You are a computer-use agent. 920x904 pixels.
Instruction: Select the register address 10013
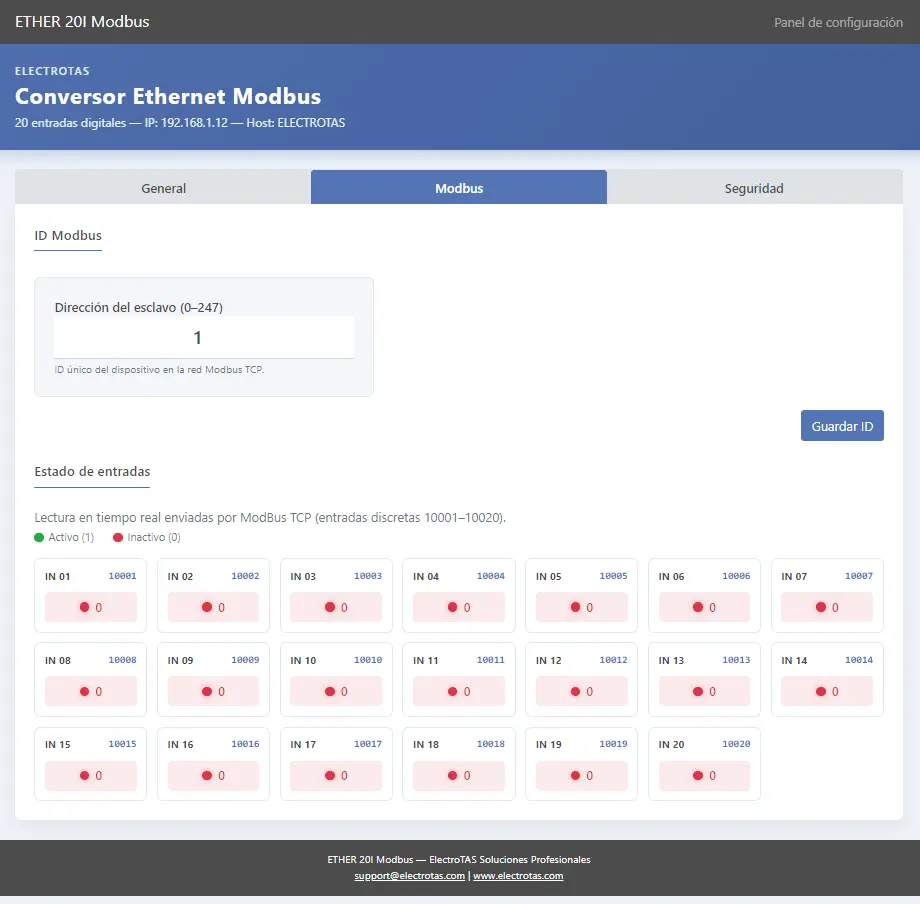click(x=736, y=660)
